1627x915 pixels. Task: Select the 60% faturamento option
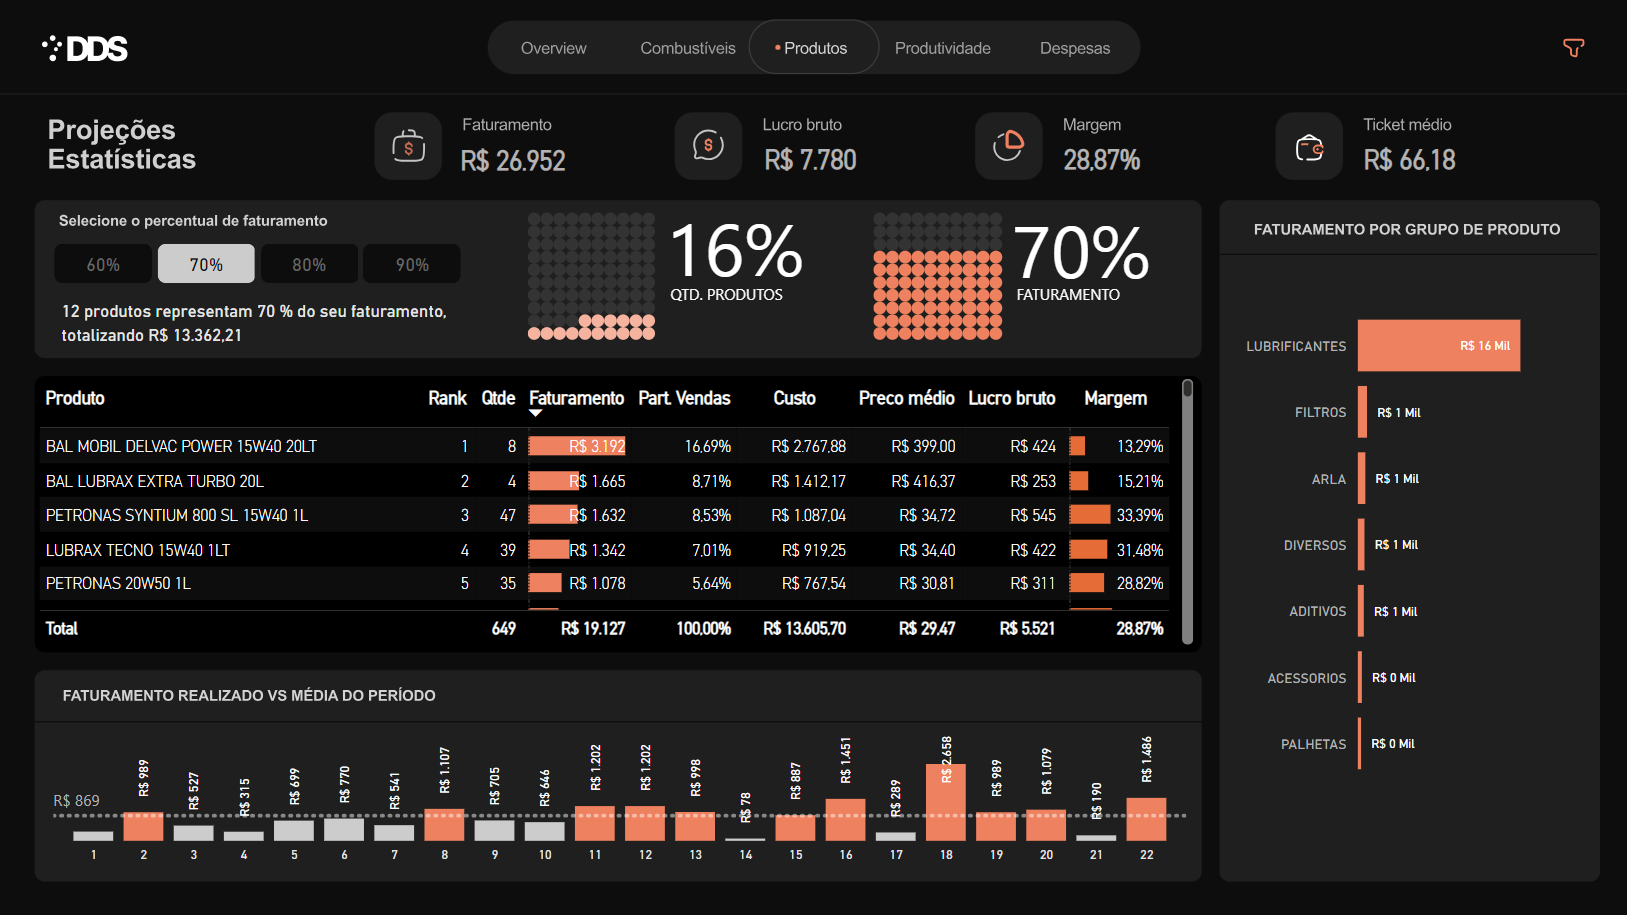click(103, 264)
